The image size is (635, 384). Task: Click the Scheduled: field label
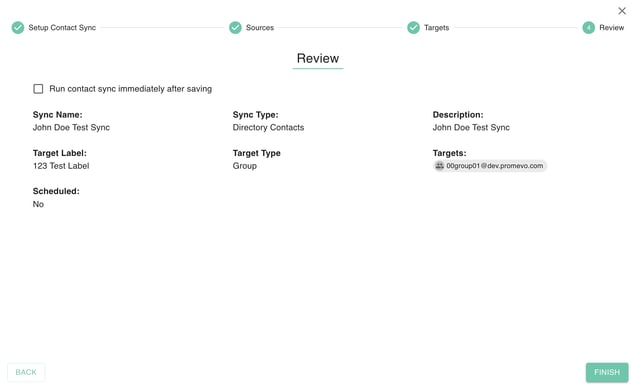point(56,191)
